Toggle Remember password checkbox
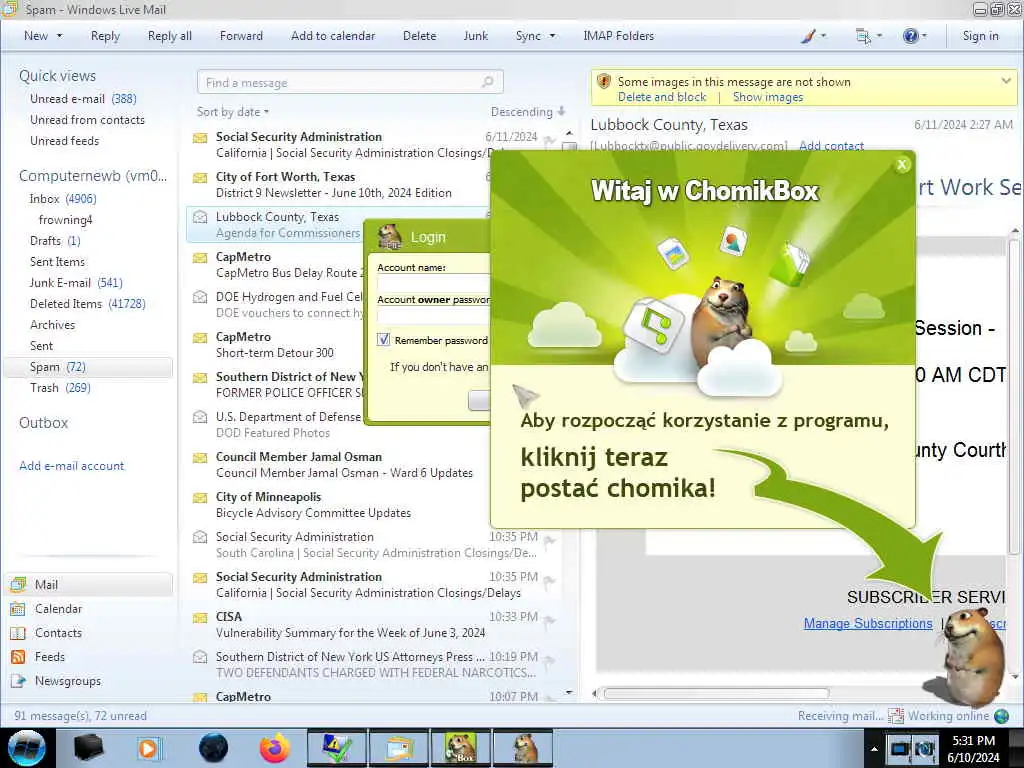This screenshot has height=768, width=1024. (x=383, y=340)
